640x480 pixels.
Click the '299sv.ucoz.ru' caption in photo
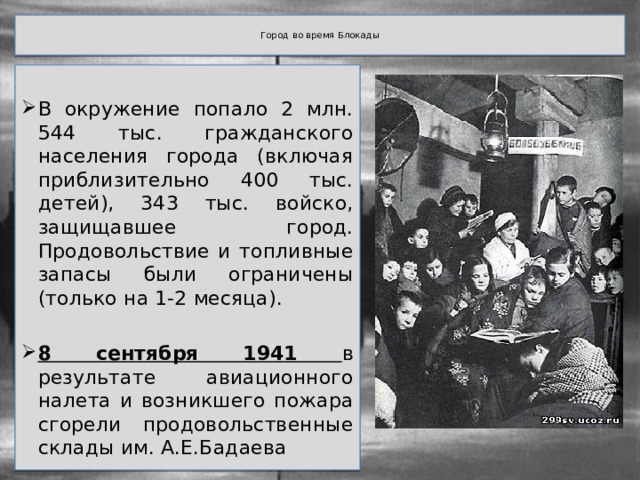click(x=580, y=420)
